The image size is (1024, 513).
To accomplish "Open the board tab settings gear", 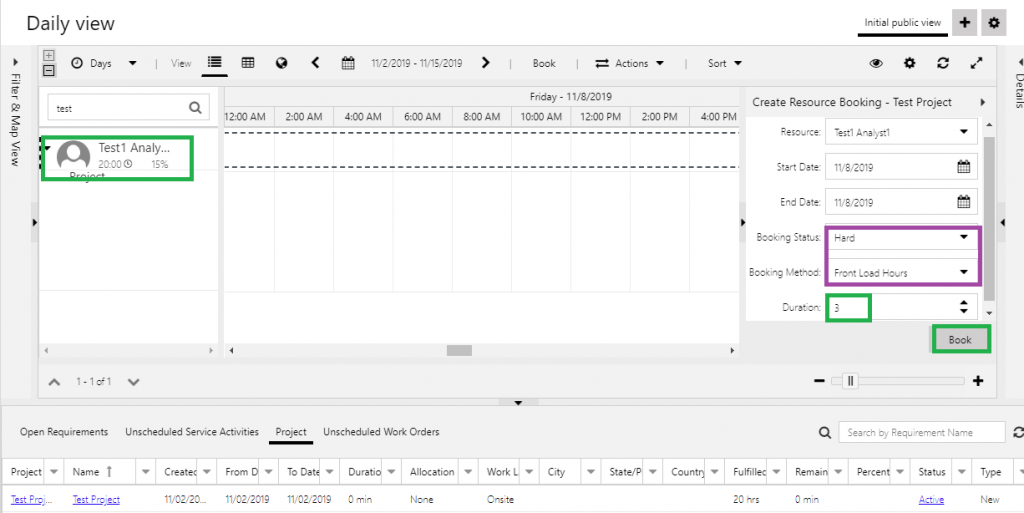I will coord(993,23).
